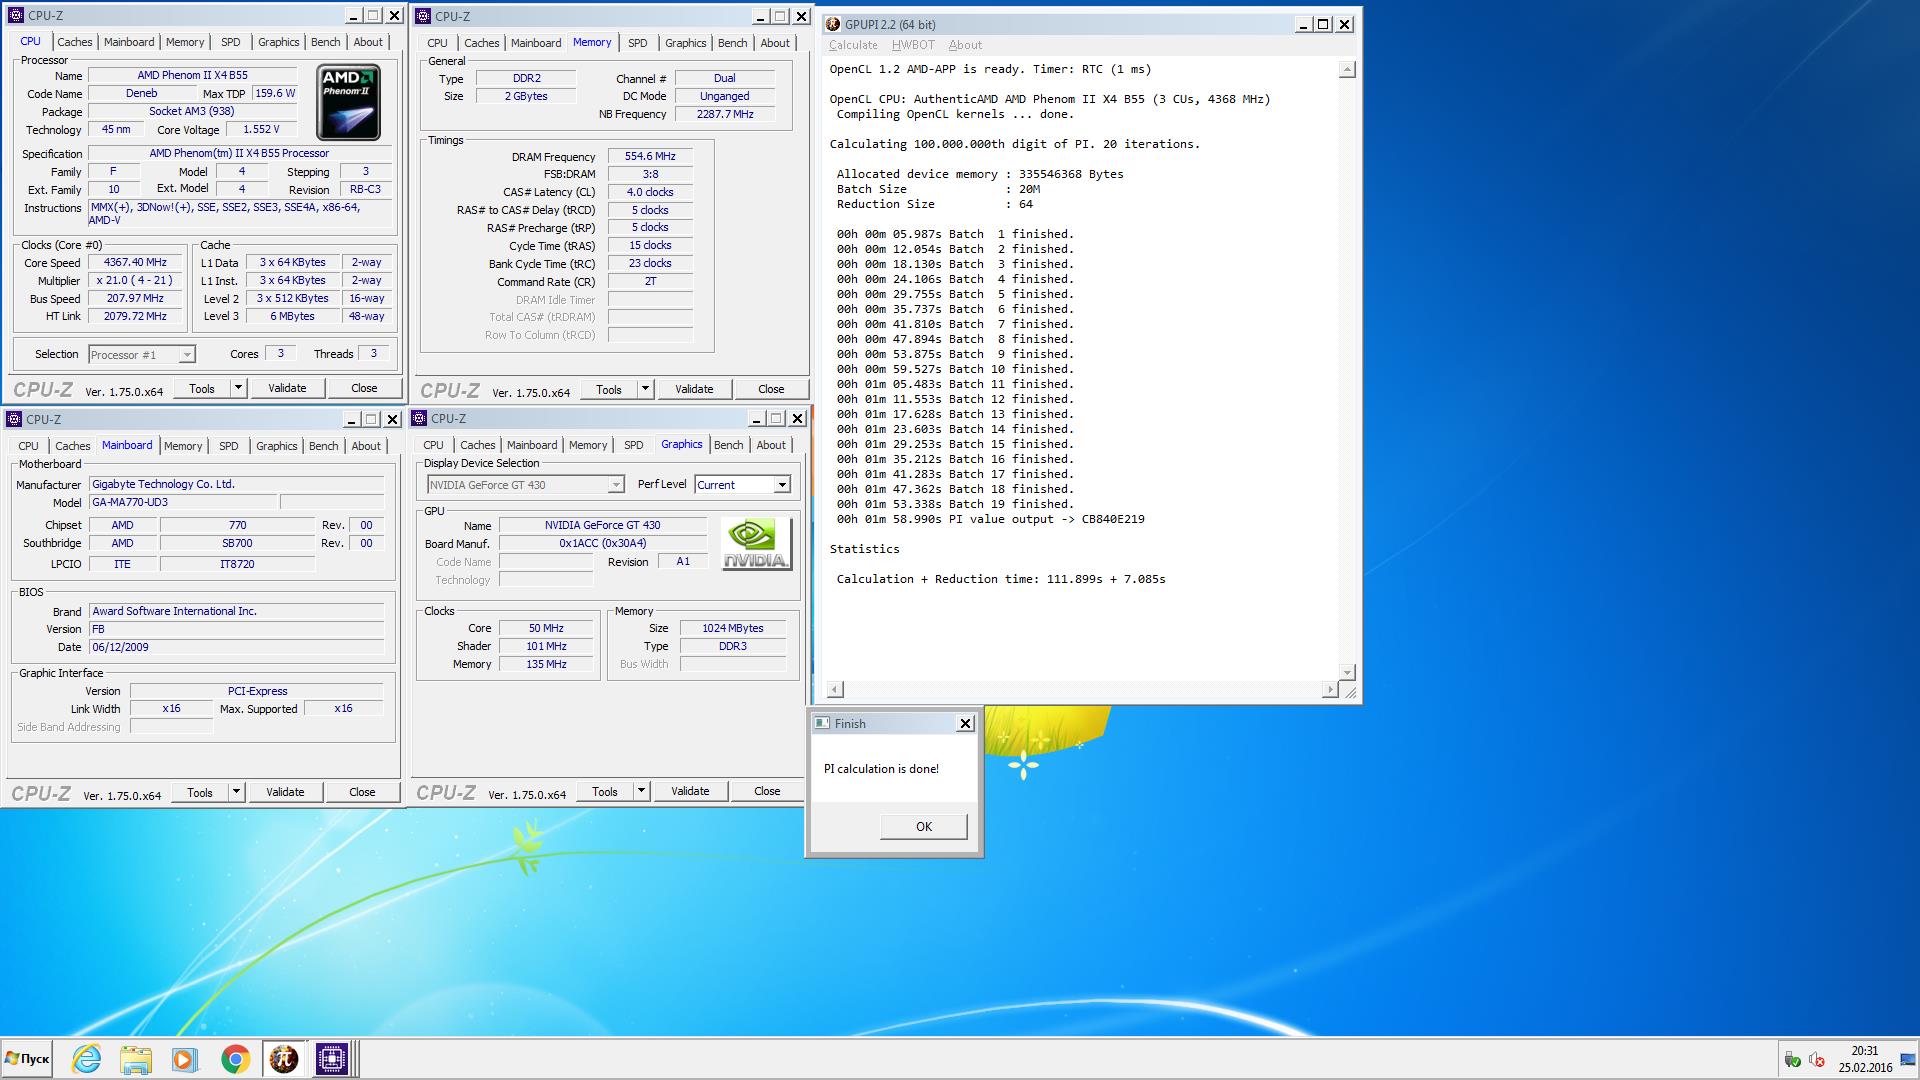The width and height of the screenshot is (1920, 1080).
Task: Expand the Processor #1 selection dropdown
Action: 186,355
